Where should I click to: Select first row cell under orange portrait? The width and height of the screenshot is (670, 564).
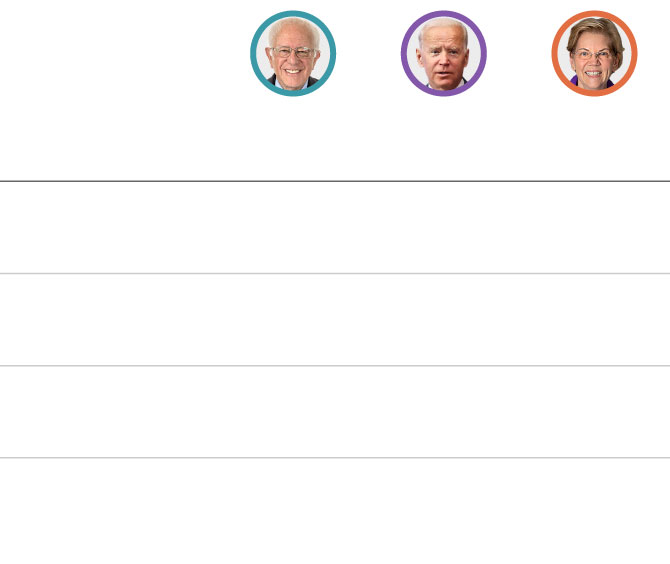coord(594,227)
